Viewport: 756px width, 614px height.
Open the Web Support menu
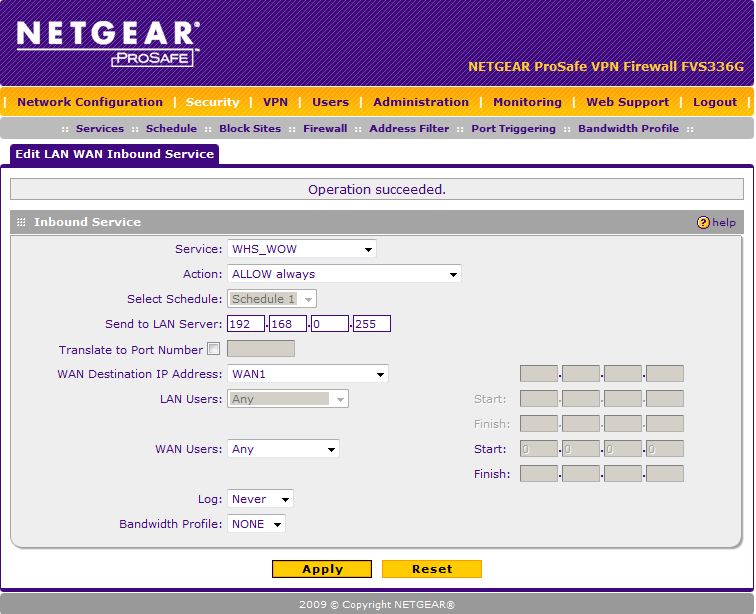pyautogui.click(x=628, y=102)
